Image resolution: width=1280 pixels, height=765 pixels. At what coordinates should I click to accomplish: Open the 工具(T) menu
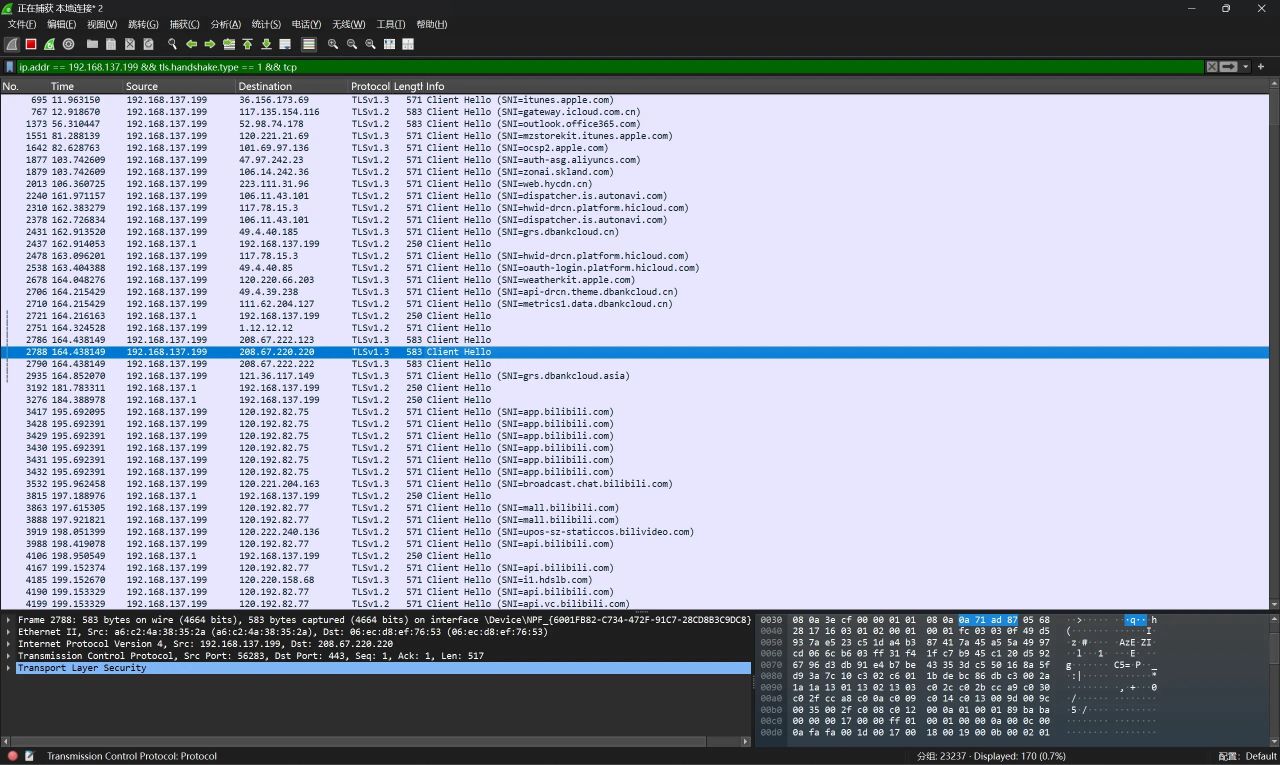[391, 24]
